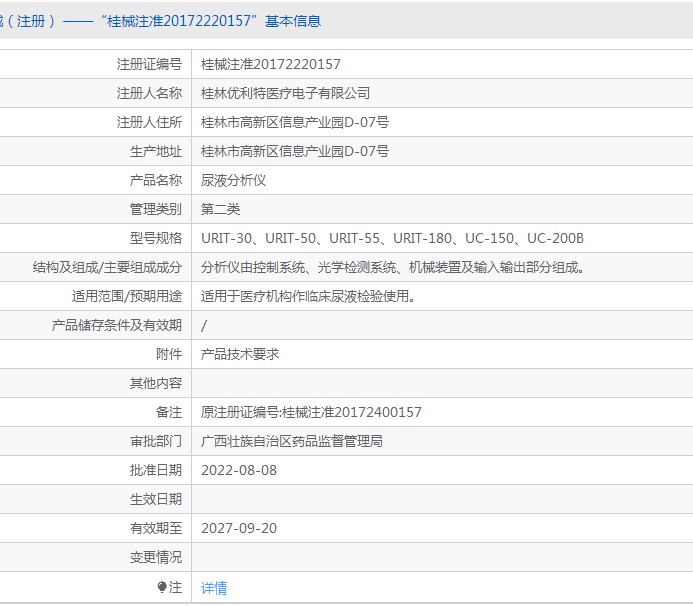This screenshot has height=606, width=693.
Task: Select registration number value 桂械注准20172220157
Action: click(x=270, y=65)
